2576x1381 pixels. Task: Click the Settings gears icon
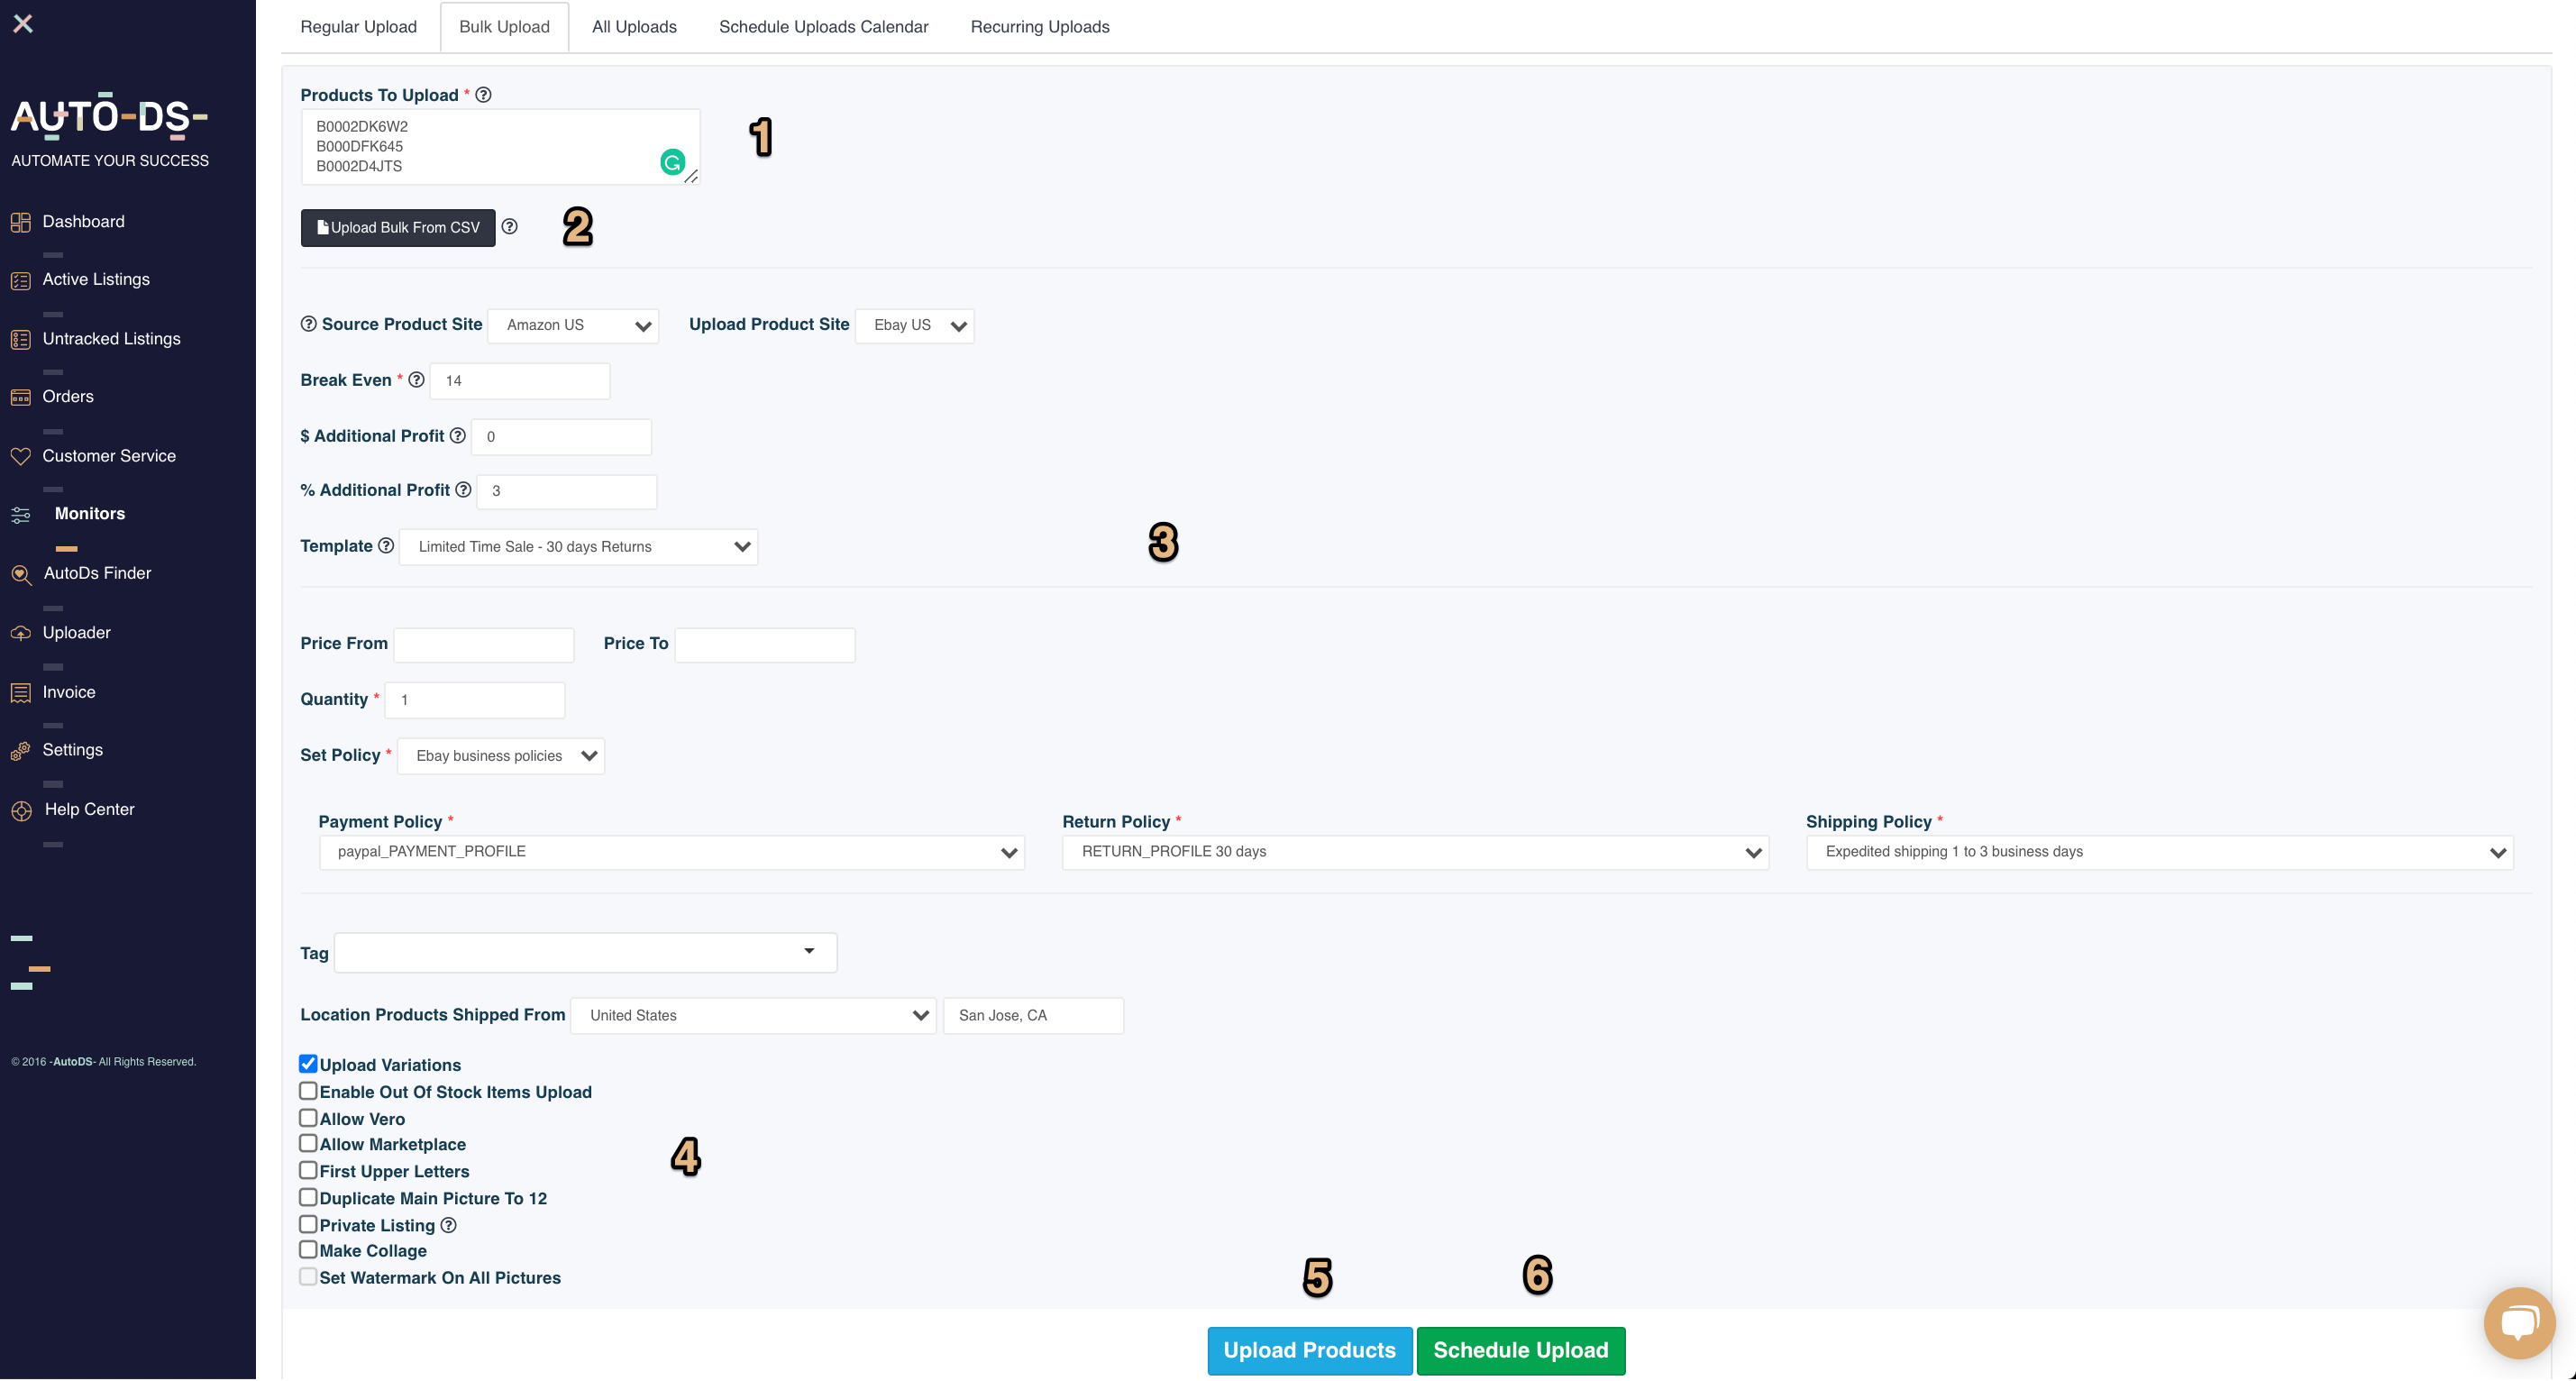click(x=20, y=751)
